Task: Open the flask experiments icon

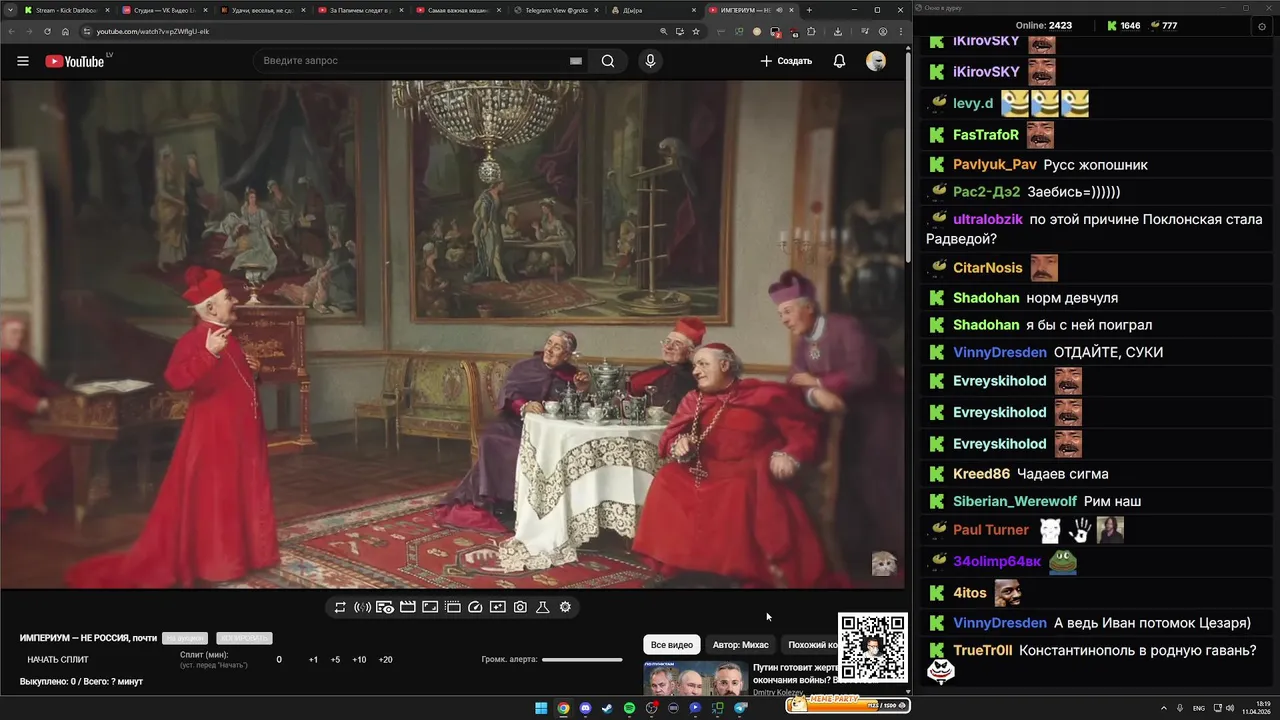Action: pos(543,607)
